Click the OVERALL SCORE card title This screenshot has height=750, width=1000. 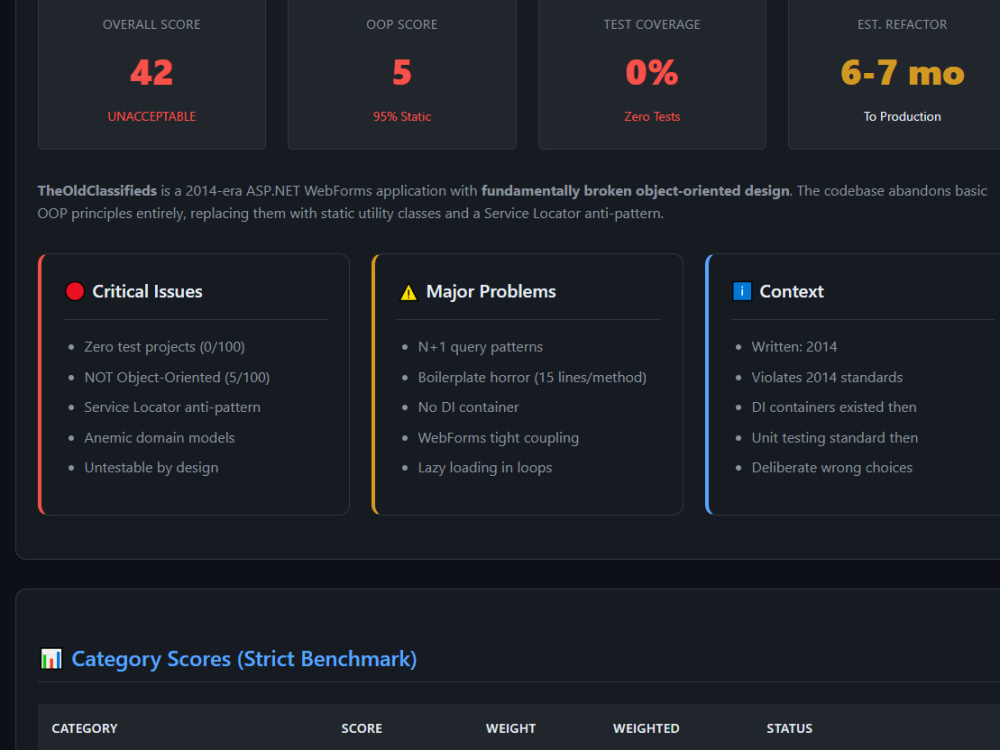pos(152,24)
